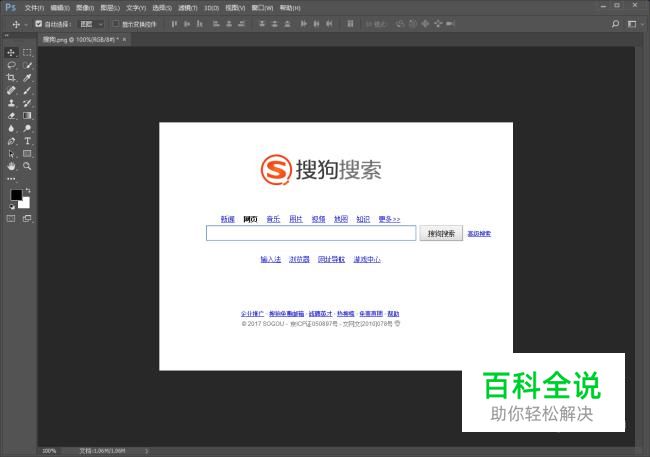The image size is (650, 457).
Task: Open the 滤镜(T) menu
Action: click(x=188, y=8)
